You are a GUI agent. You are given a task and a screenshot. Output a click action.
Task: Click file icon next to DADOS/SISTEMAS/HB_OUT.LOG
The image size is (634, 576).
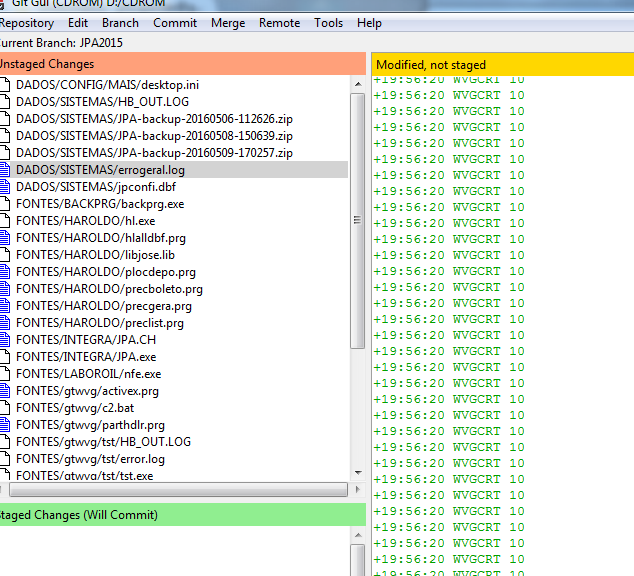pos(4,102)
